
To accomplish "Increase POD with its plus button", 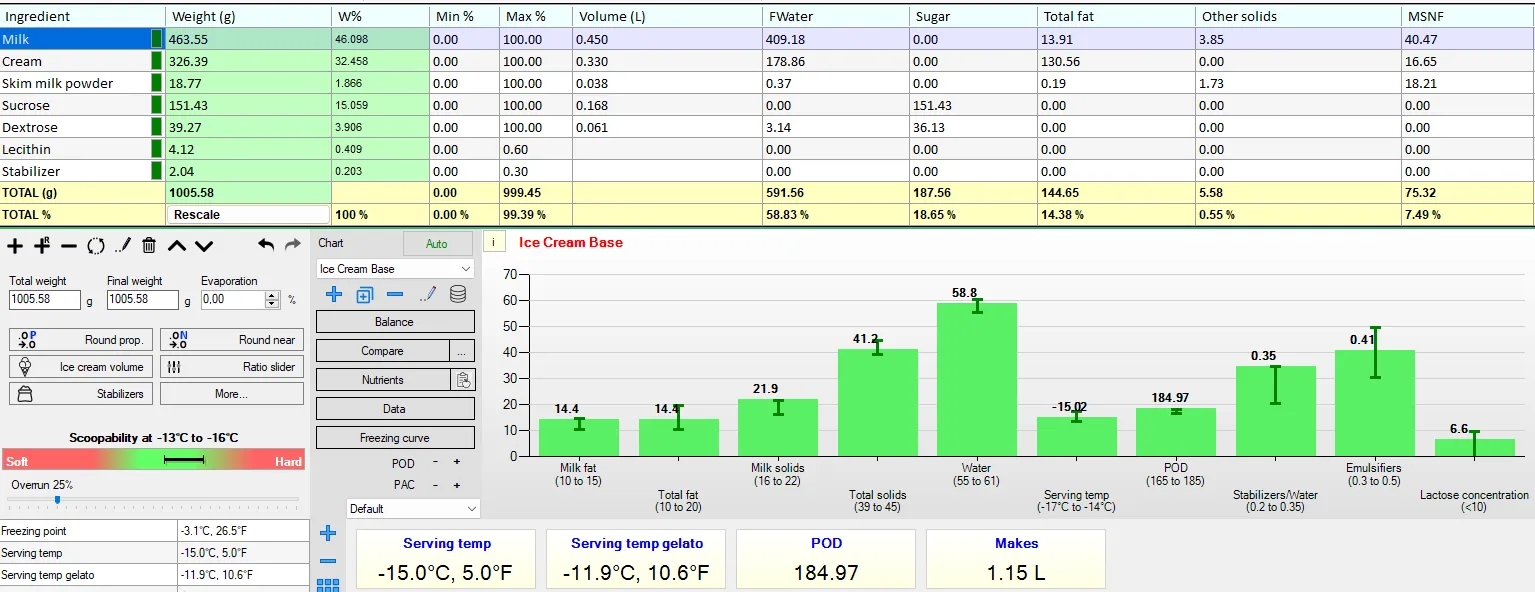I will tap(457, 463).
